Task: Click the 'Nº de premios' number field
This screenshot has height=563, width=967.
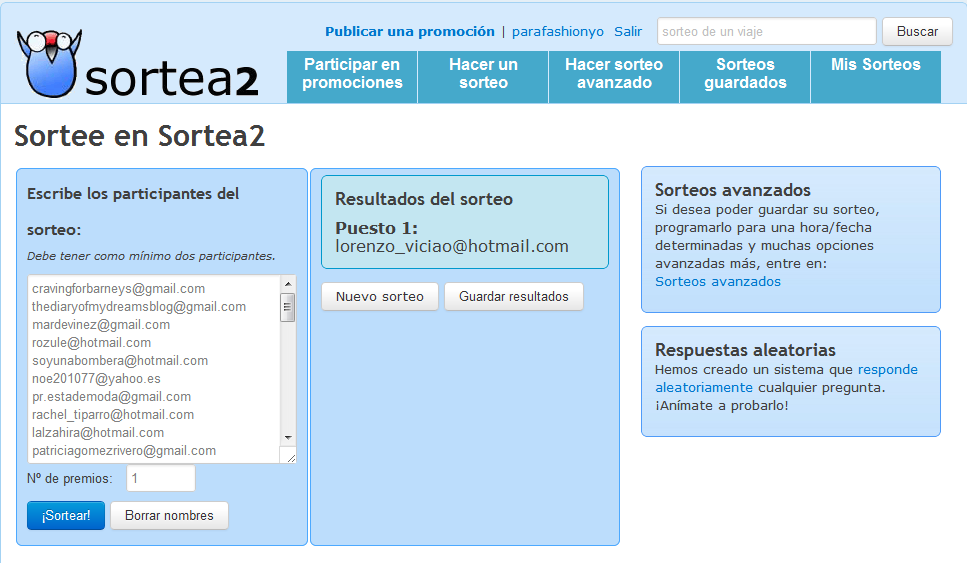Action: [x=160, y=479]
